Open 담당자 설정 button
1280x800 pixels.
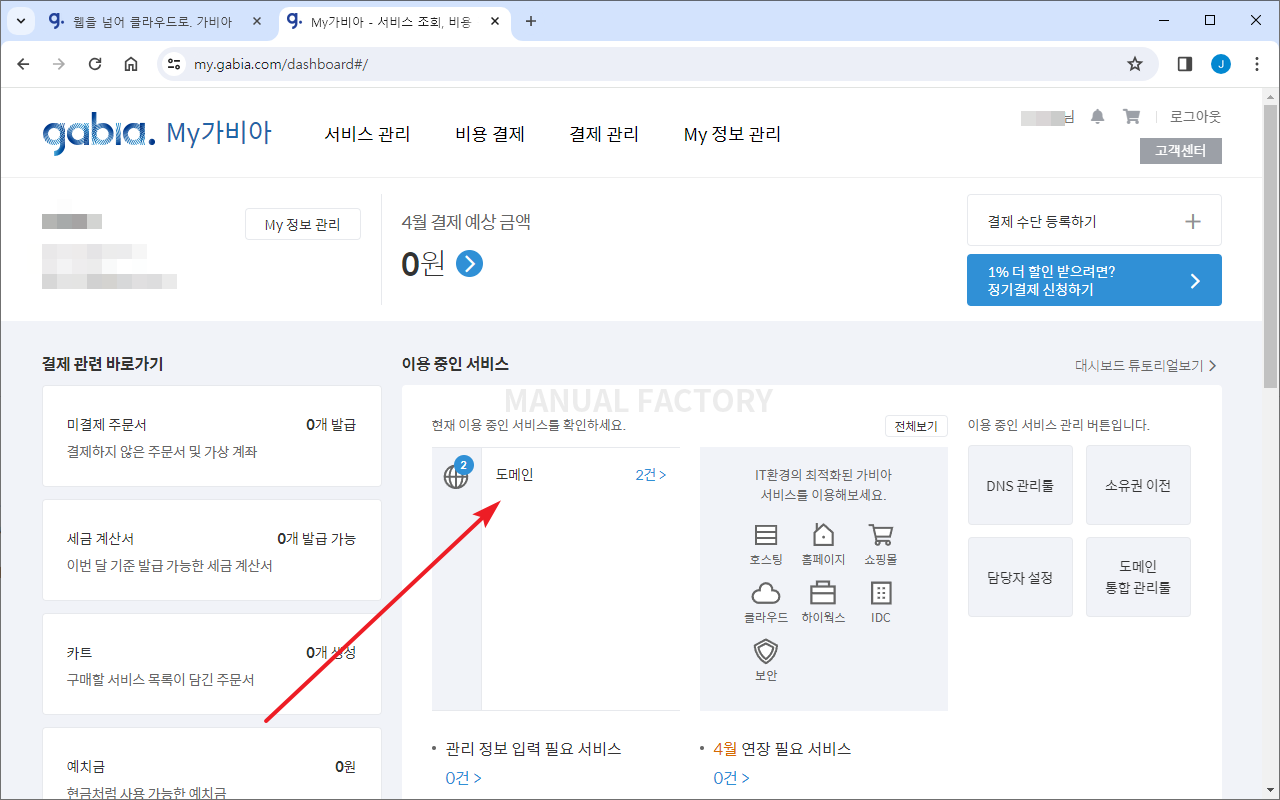coord(1020,577)
